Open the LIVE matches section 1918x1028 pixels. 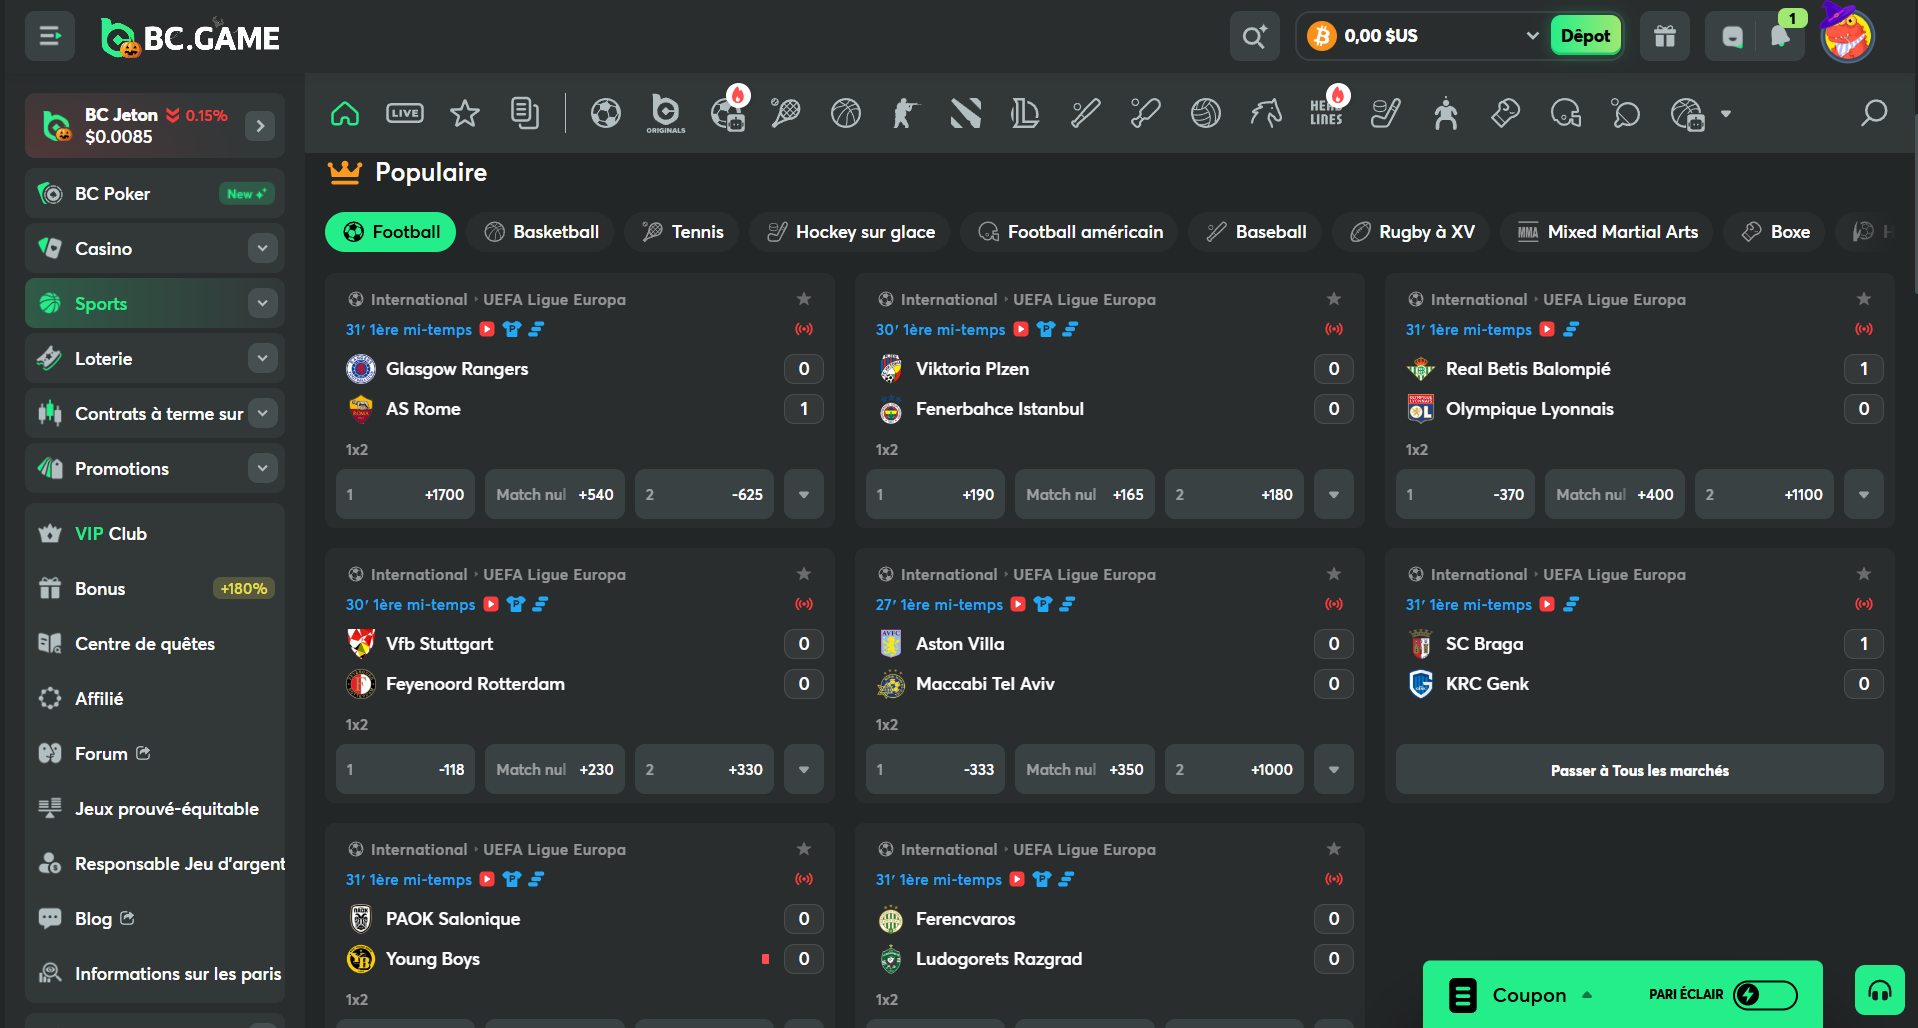point(405,114)
